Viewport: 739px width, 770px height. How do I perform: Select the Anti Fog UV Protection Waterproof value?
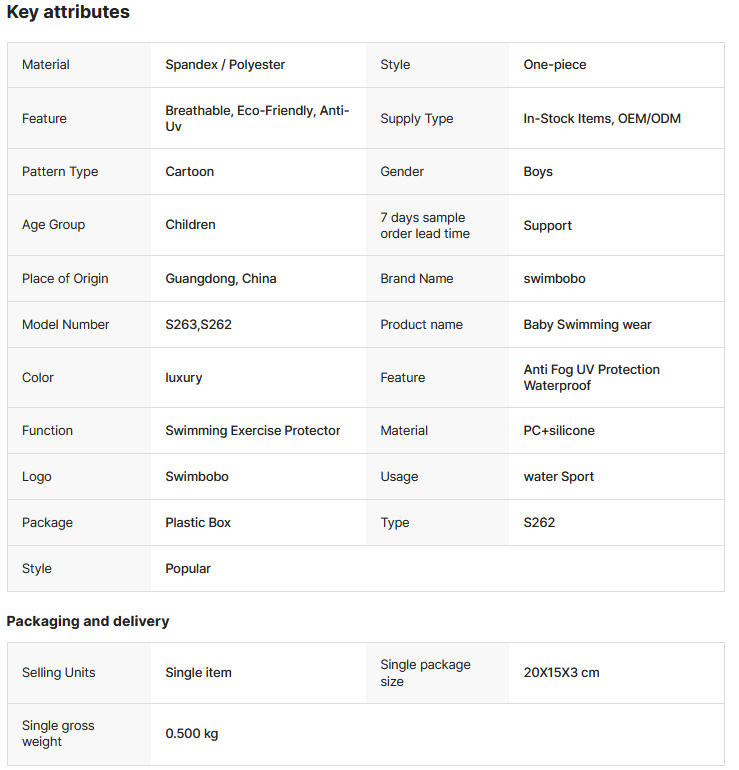(591, 377)
